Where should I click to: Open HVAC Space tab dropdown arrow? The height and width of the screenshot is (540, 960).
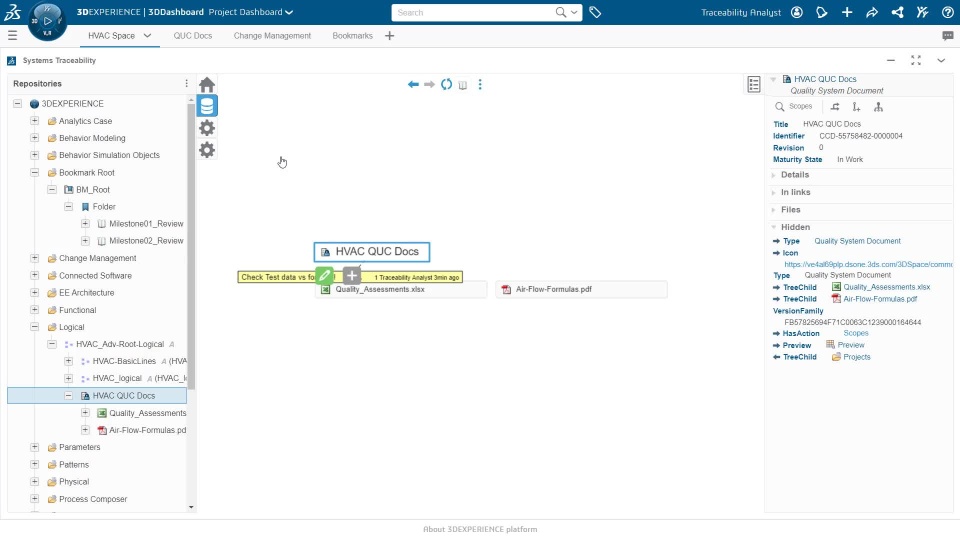pos(148,36)
